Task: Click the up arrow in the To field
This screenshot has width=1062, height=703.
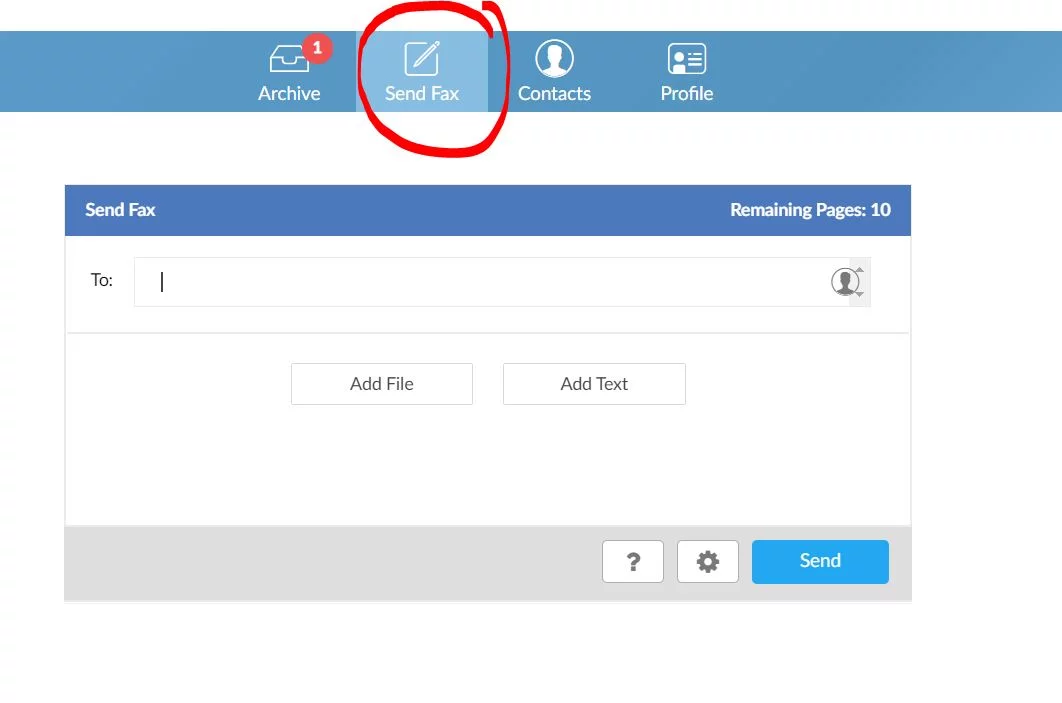Action: click(x=859, y=270)
